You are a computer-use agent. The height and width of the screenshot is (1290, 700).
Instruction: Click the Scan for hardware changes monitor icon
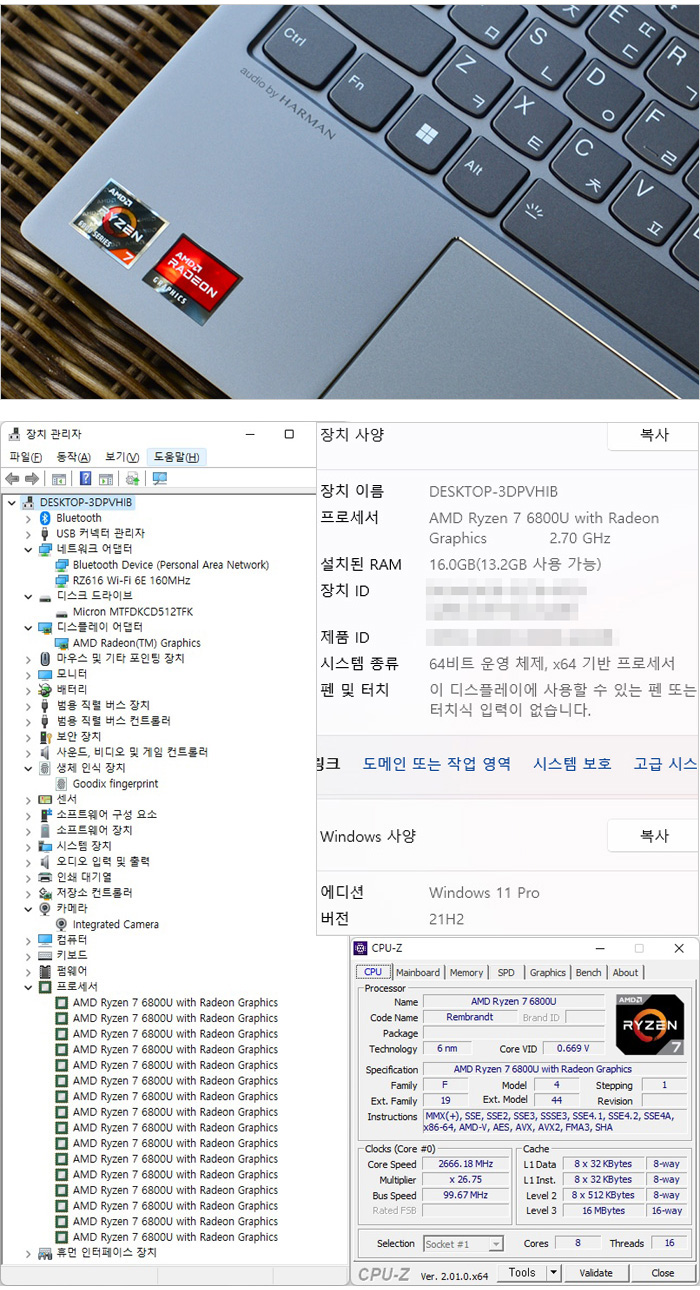pyautogui.click(x=159, y=479)
